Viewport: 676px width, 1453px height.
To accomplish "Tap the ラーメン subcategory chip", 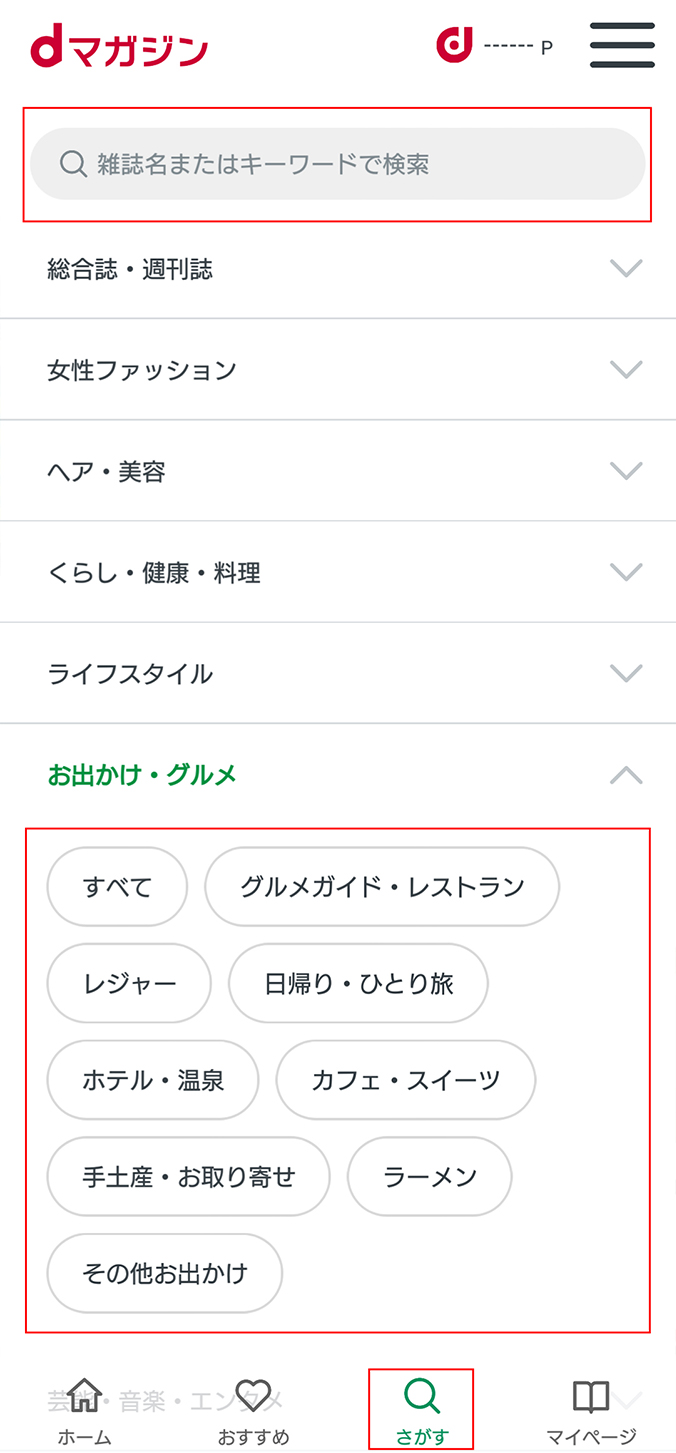I will click(x=429, y=1177).
